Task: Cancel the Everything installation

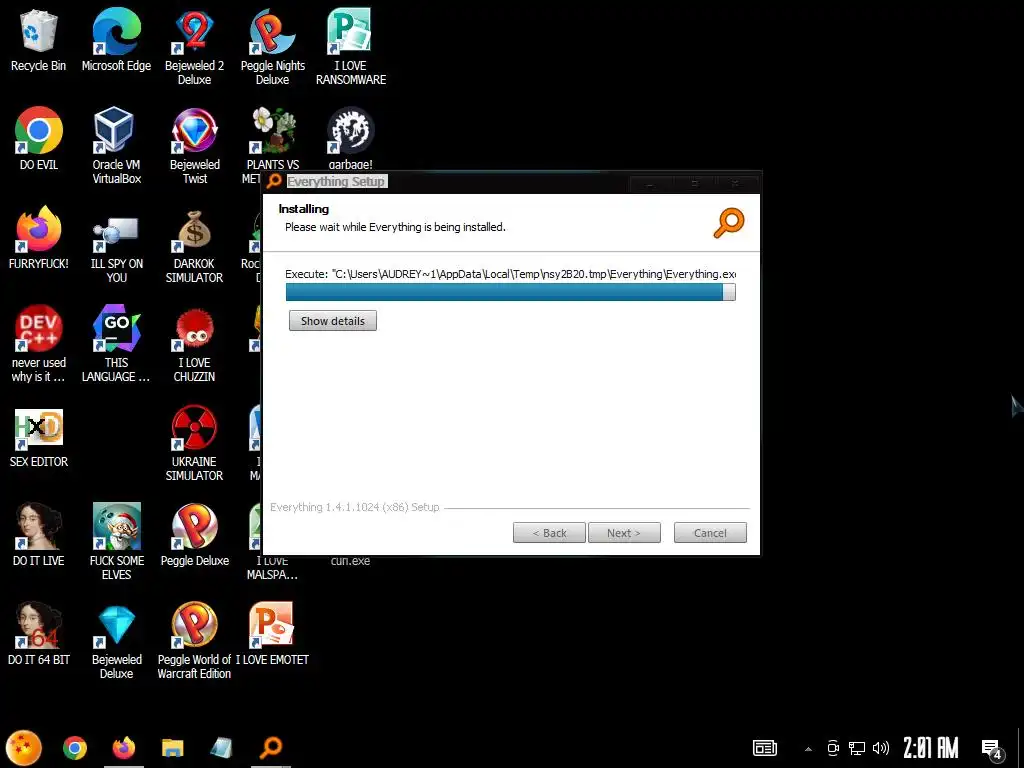Action: 710,533
